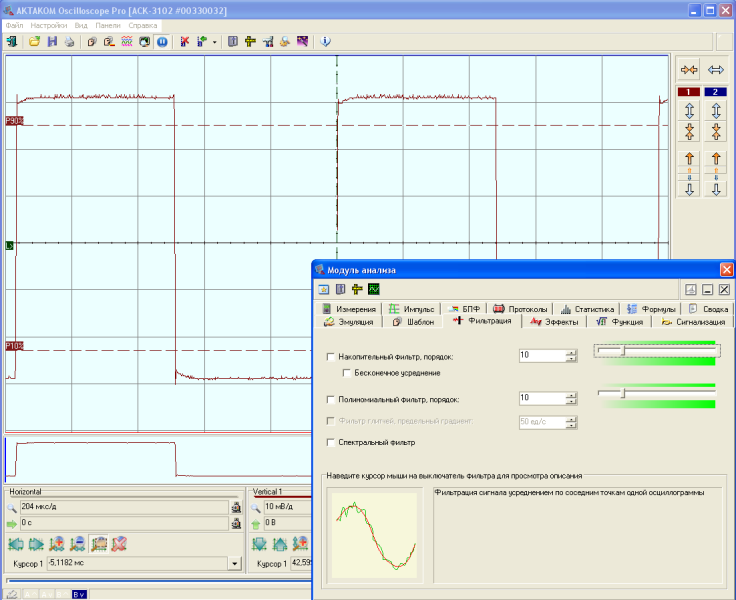Click the info icon in main toolbar
The image size is (736, 600).
[325, 42]
